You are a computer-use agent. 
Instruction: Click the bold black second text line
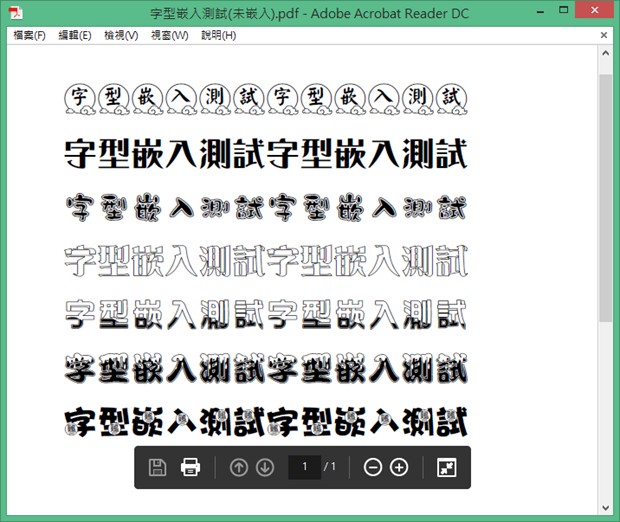click(266, 153)
